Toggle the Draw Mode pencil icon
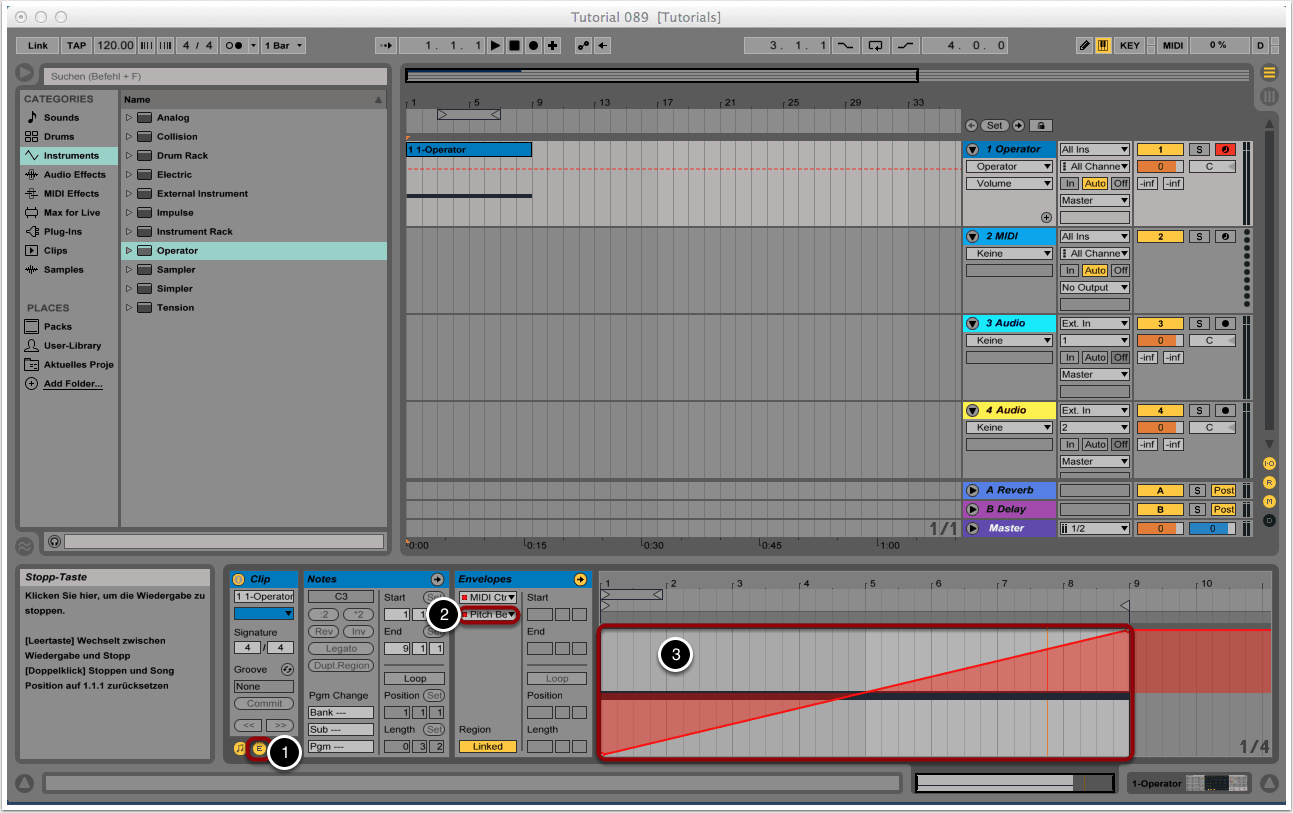The height and width of the screenshot is (813, 1293). point(1085,46)
